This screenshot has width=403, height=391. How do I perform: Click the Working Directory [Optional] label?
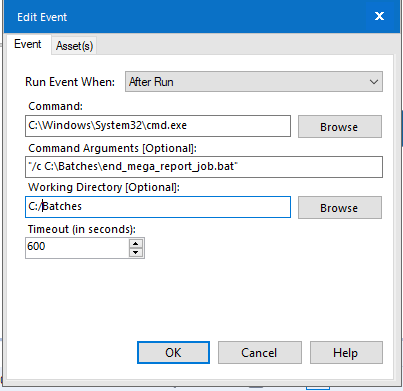104,187
